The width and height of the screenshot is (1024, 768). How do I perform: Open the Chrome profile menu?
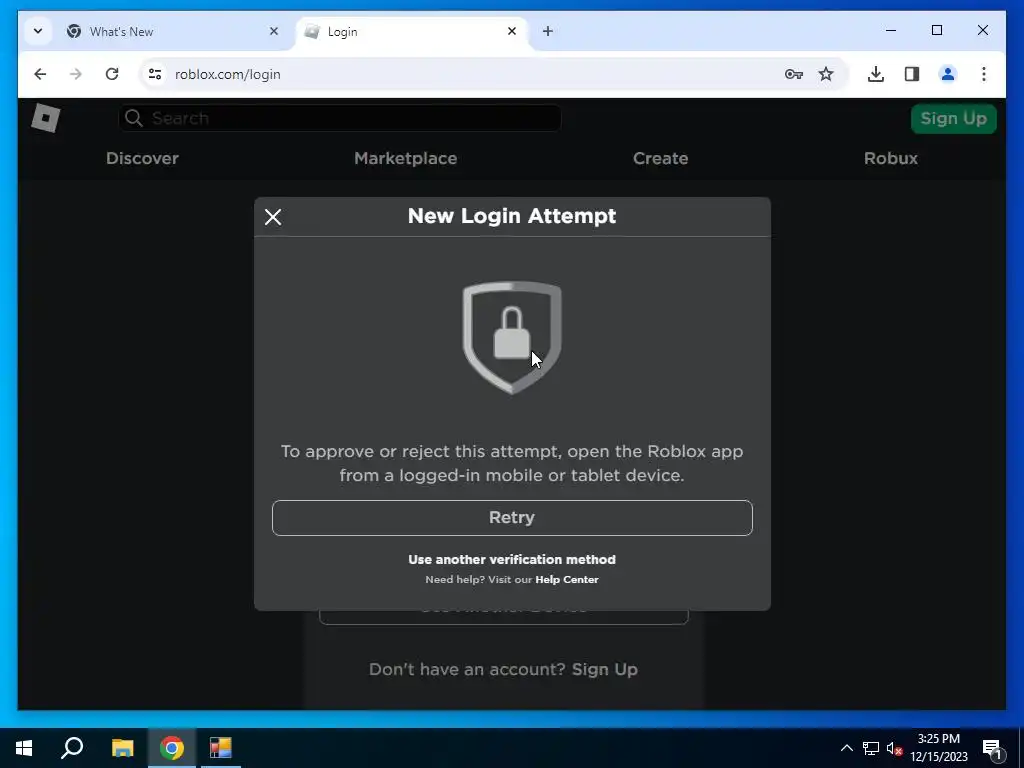coord(948,74)
